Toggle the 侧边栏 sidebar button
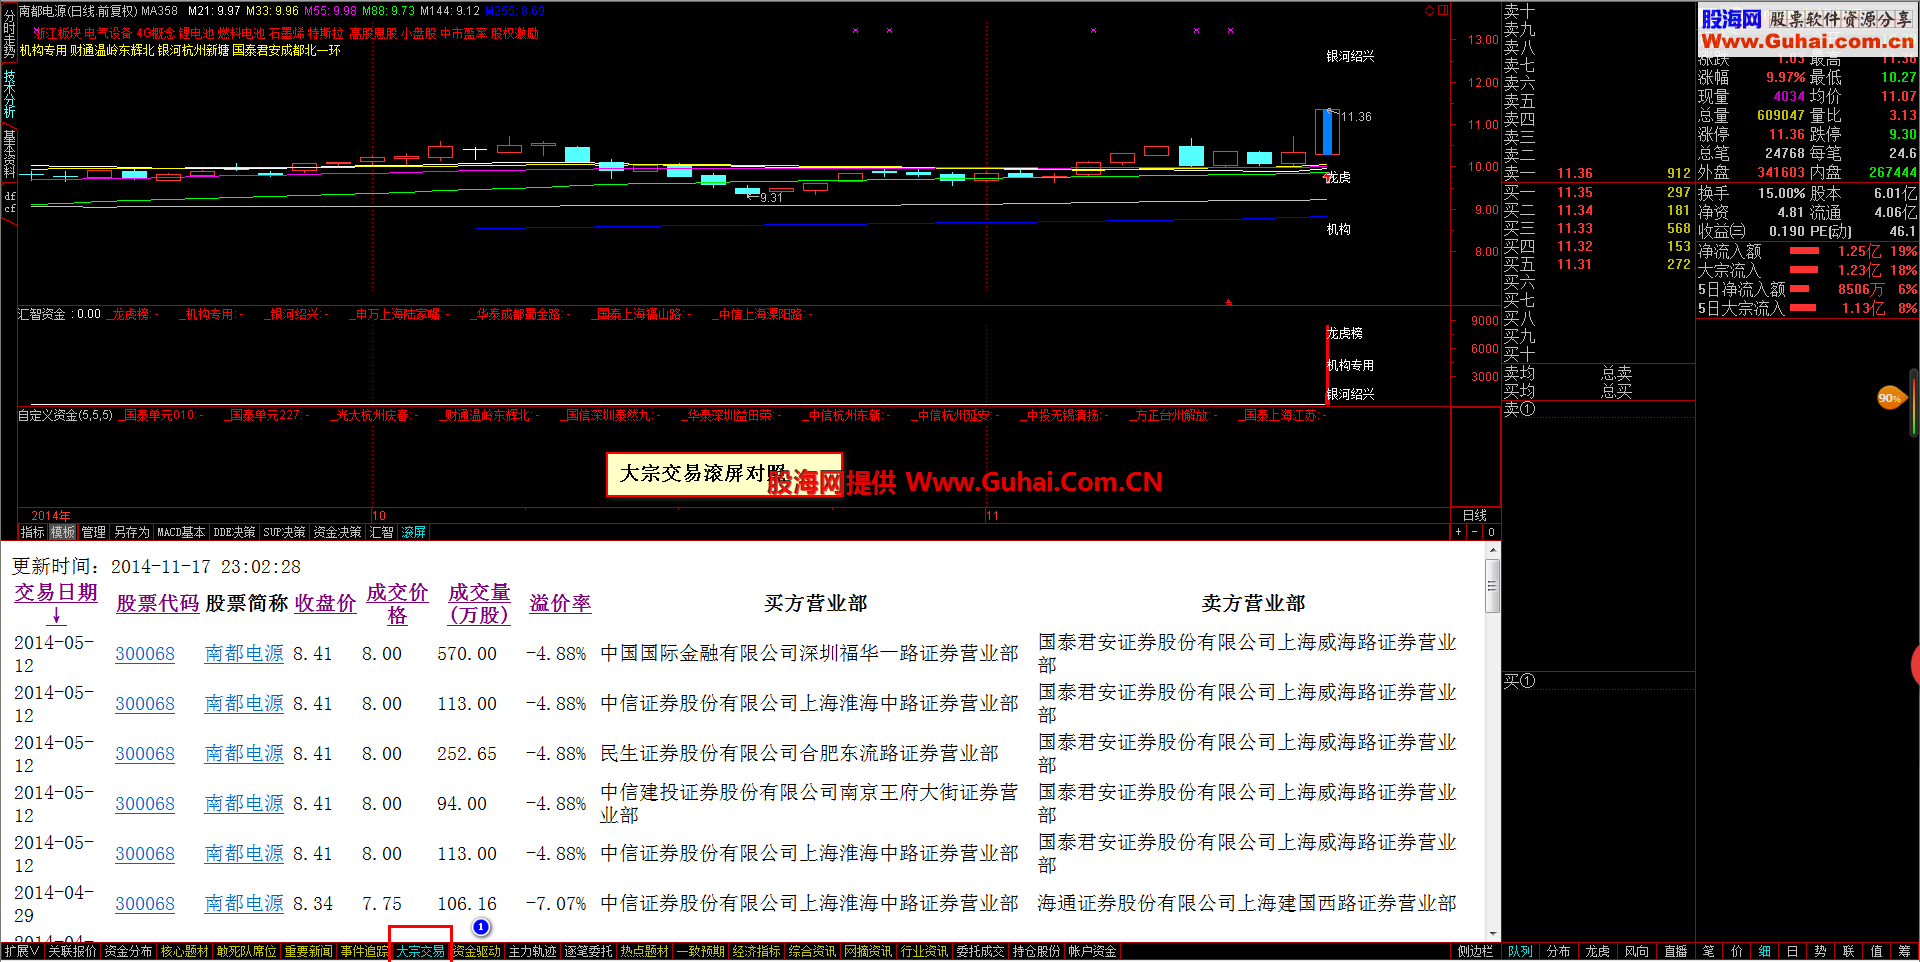 [x=1475, y=951]
